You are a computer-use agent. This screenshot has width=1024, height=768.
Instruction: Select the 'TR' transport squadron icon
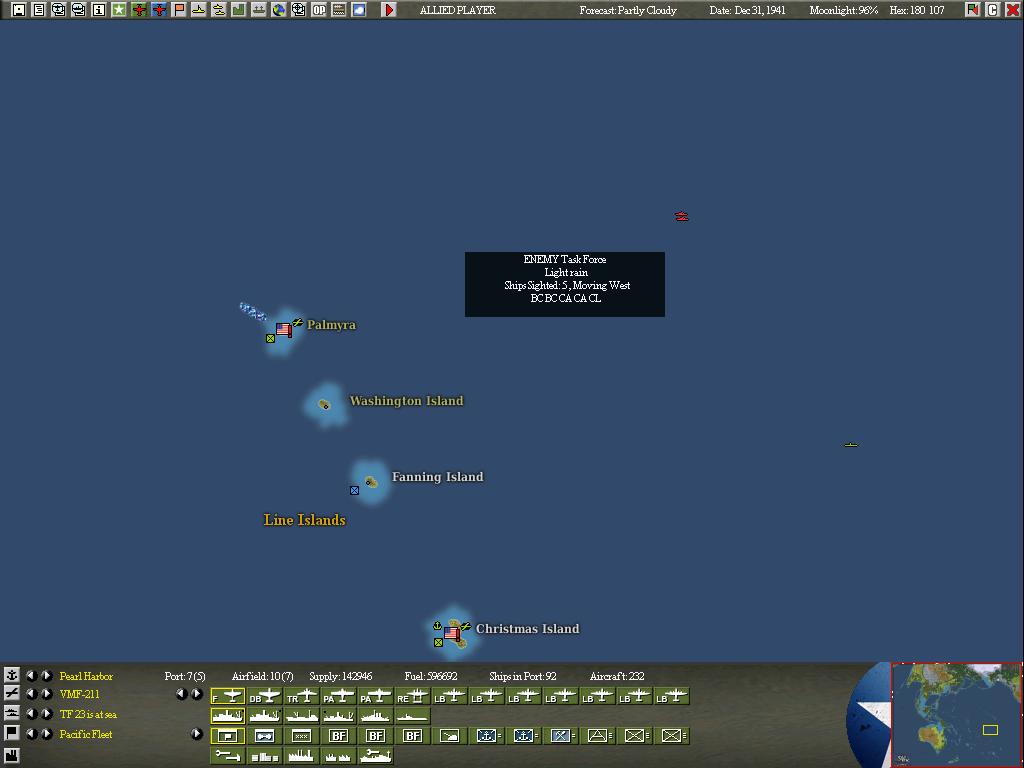click(x=302, y=696)
